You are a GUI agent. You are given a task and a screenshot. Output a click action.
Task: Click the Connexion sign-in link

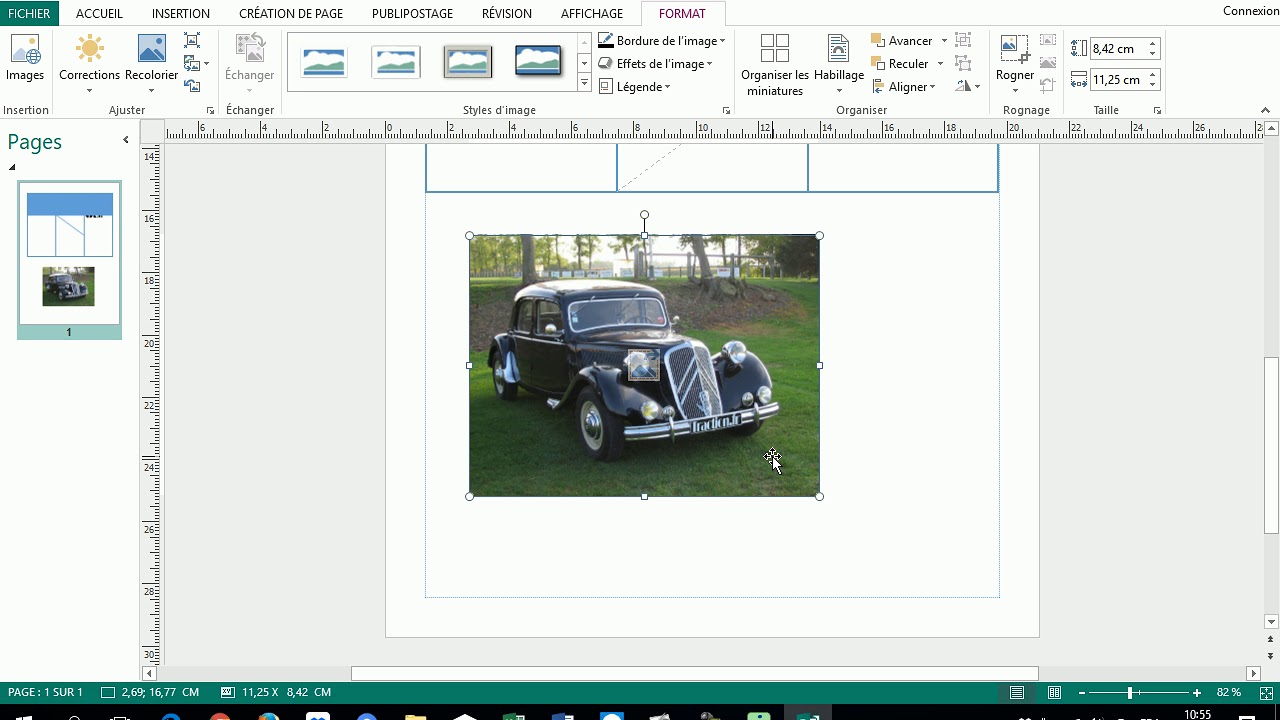(x=1250, y=11)
